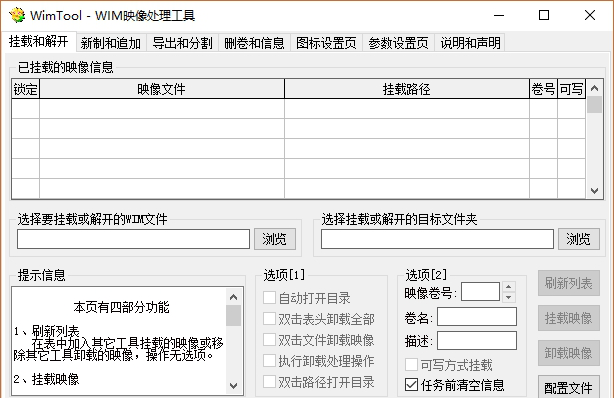
Task: Click the 映像文件 column header
Action: point(162,89)
